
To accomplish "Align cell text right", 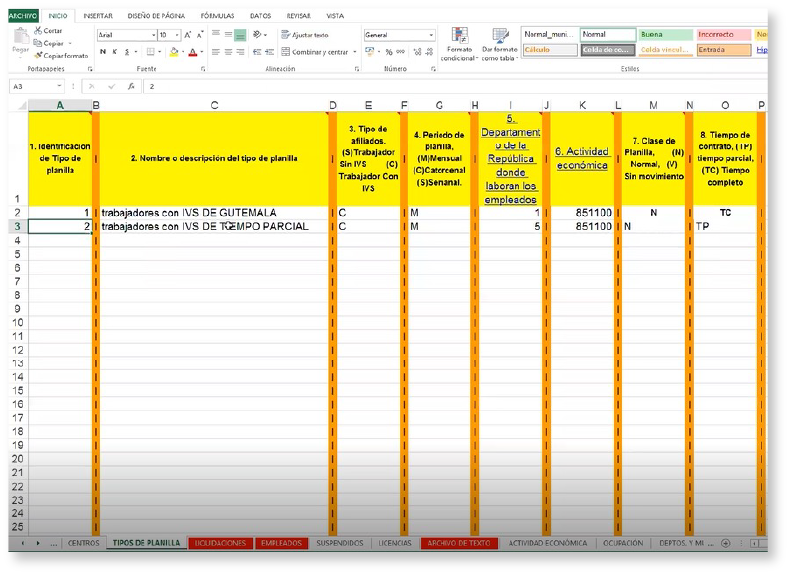I will pyautogui.click(x=240, y=52).
